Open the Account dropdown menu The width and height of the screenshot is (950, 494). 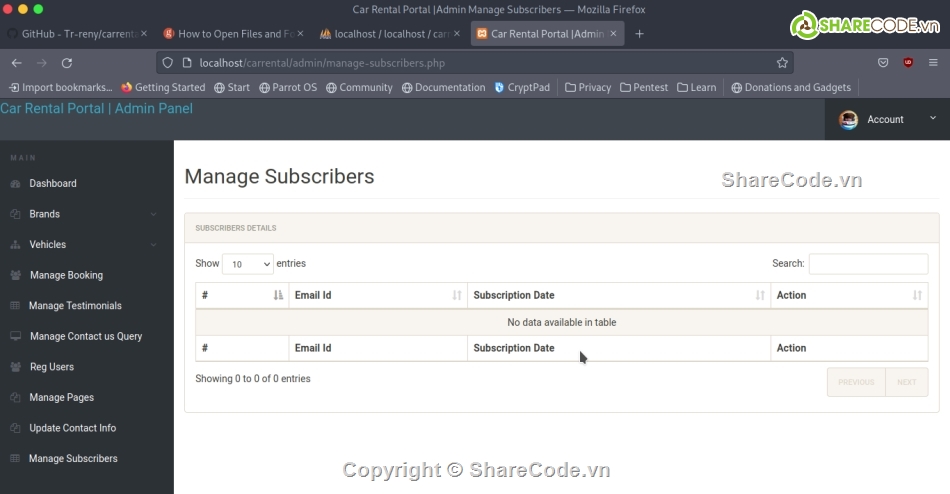885,119
